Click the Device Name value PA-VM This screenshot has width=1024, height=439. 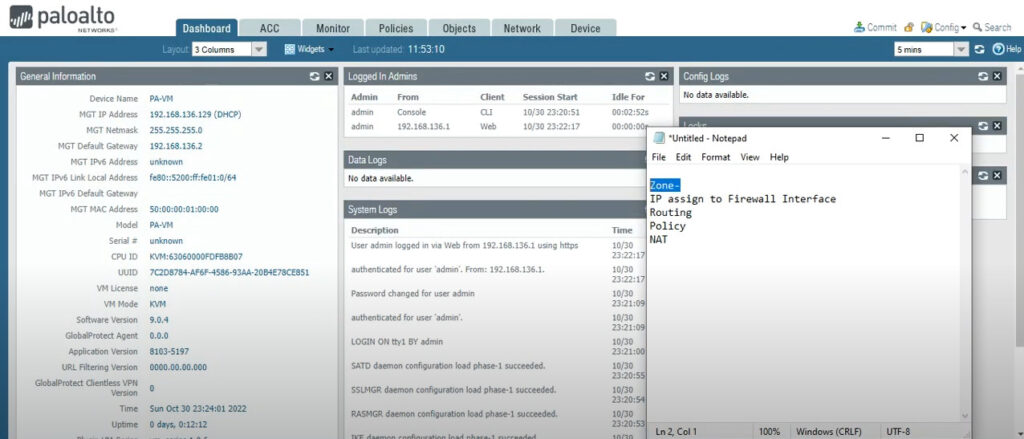click(x=161, y=99)
